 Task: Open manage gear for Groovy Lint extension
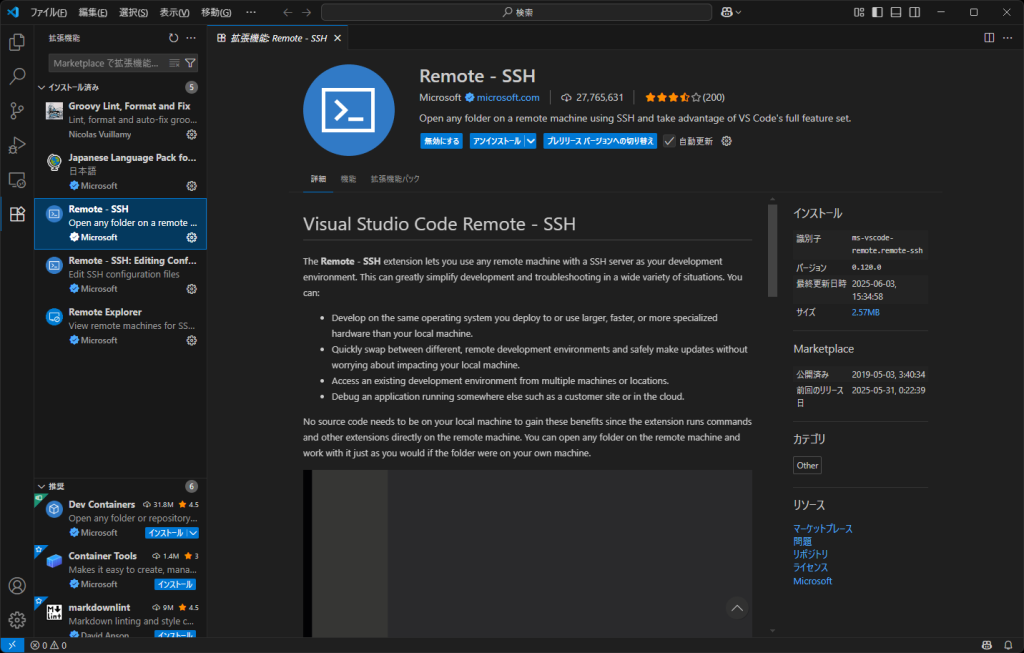coord(191,134)
